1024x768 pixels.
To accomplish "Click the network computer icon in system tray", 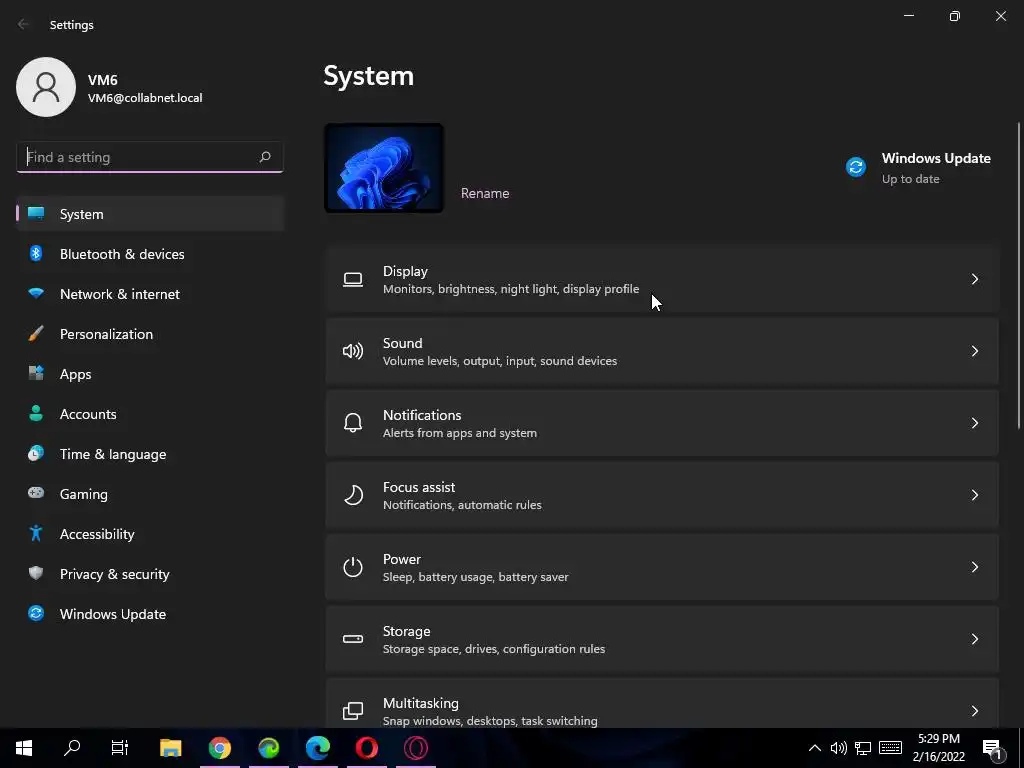I will pyautogui.click(x=863, y=748).
